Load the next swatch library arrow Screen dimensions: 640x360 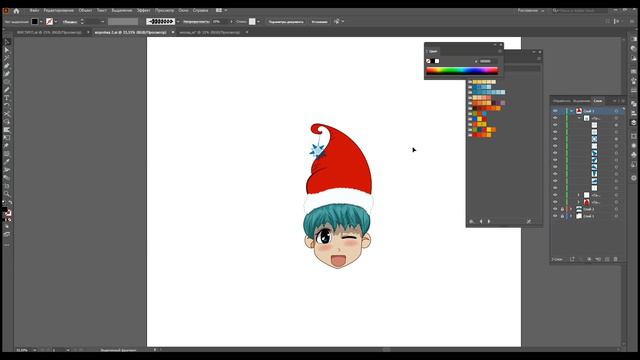[489, 221]
